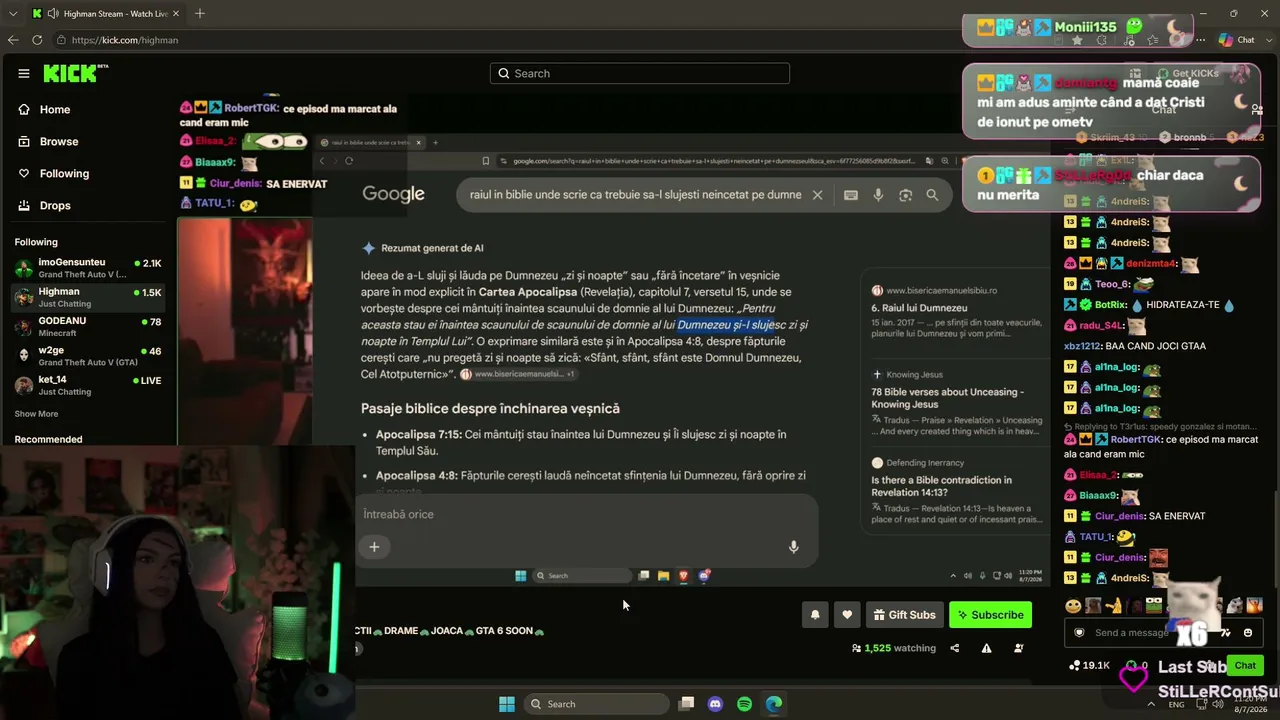Insert the green Pepe frog emote

[x=1153, y=605]
